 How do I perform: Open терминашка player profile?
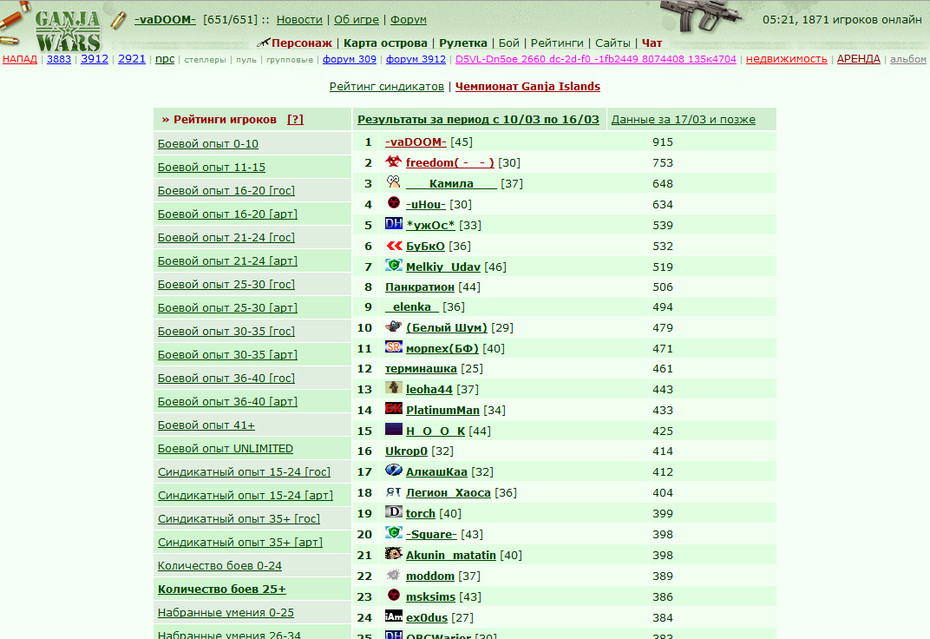pyautogui.click(x=421, y=368)
